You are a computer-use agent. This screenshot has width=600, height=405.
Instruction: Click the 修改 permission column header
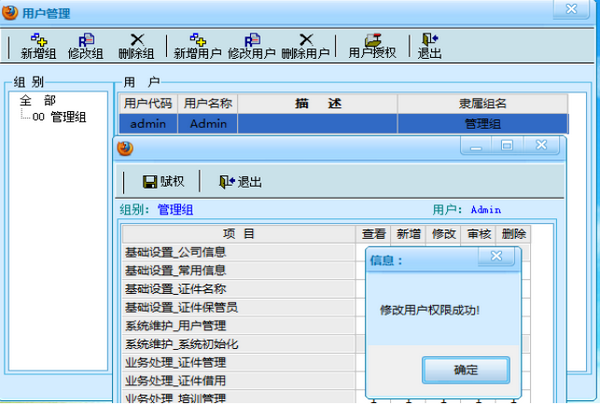[x=443, y=234]
